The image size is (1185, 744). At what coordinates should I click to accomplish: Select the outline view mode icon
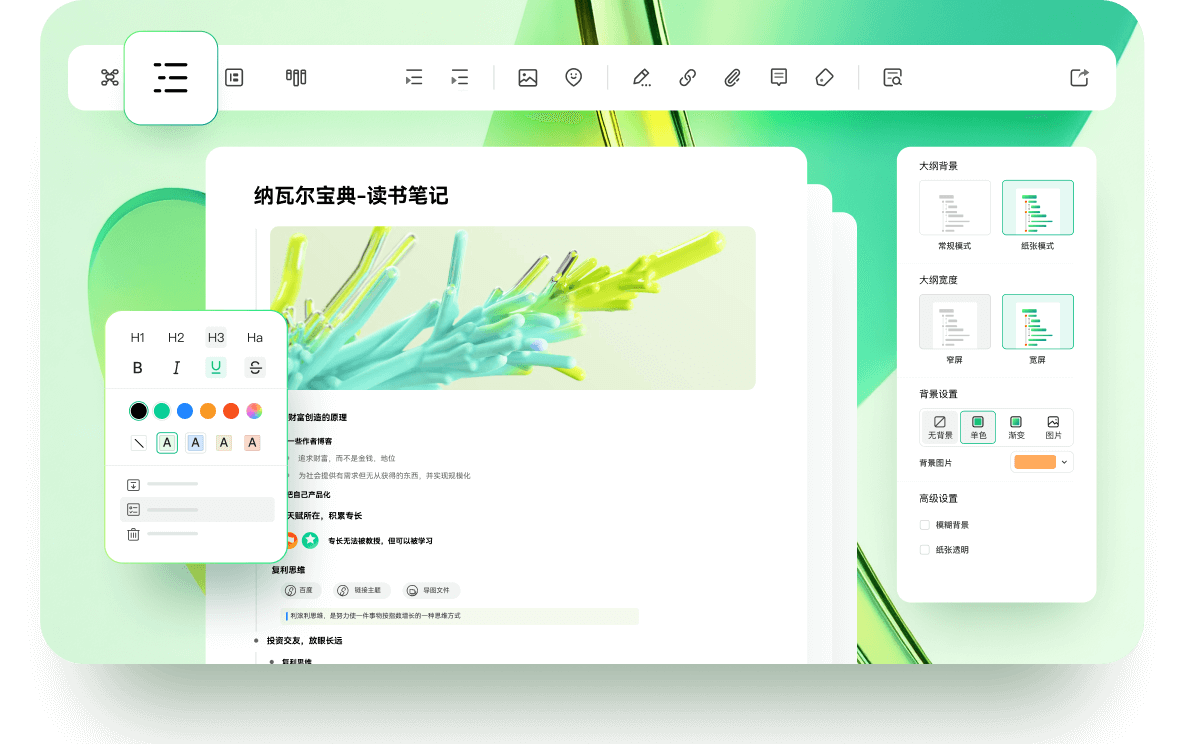point(171,78)
